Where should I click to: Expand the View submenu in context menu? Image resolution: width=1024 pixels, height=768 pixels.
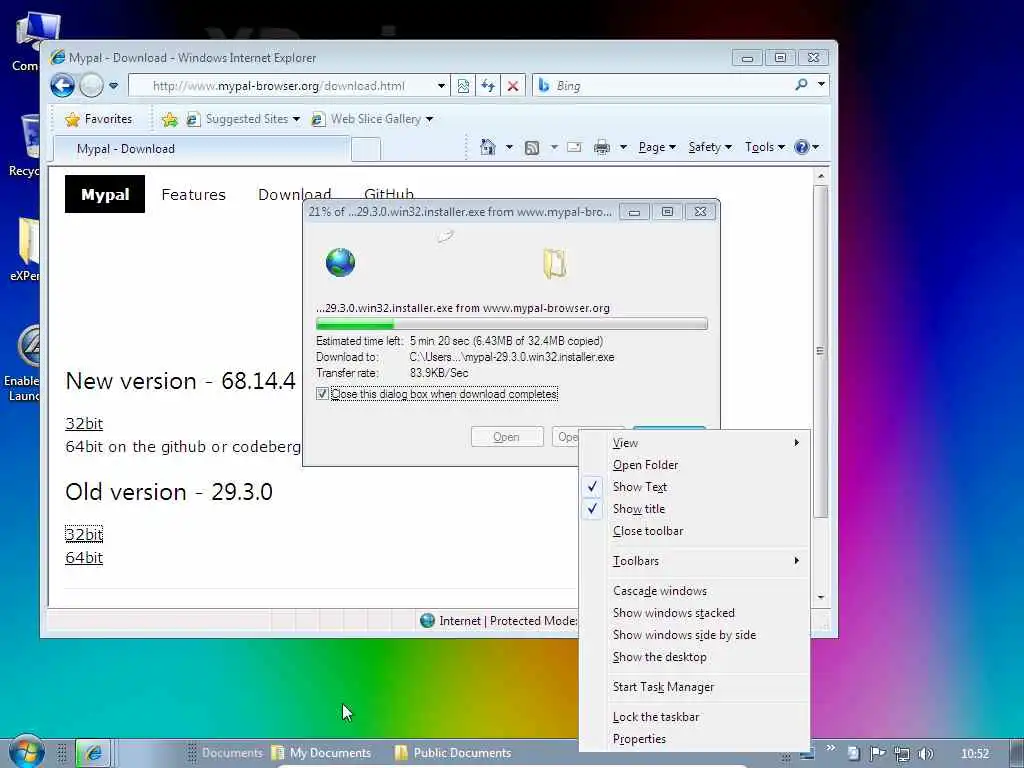click(695, 443)
